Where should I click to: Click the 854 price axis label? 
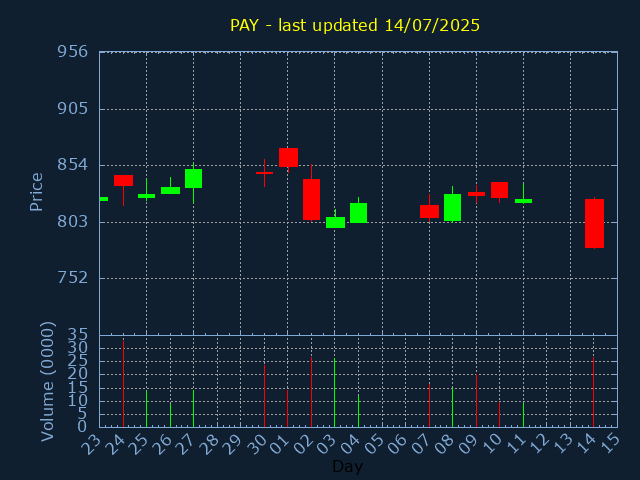73,165
